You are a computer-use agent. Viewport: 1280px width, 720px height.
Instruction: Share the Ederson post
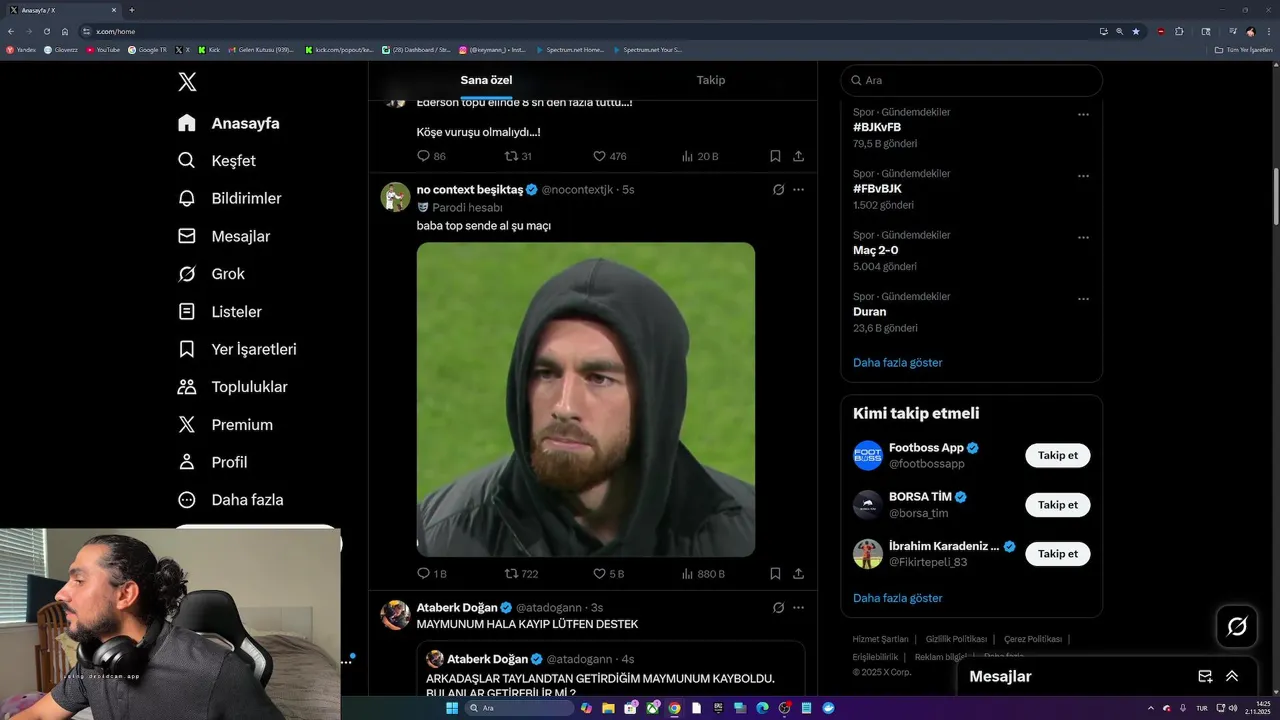(x=798, y=156)
